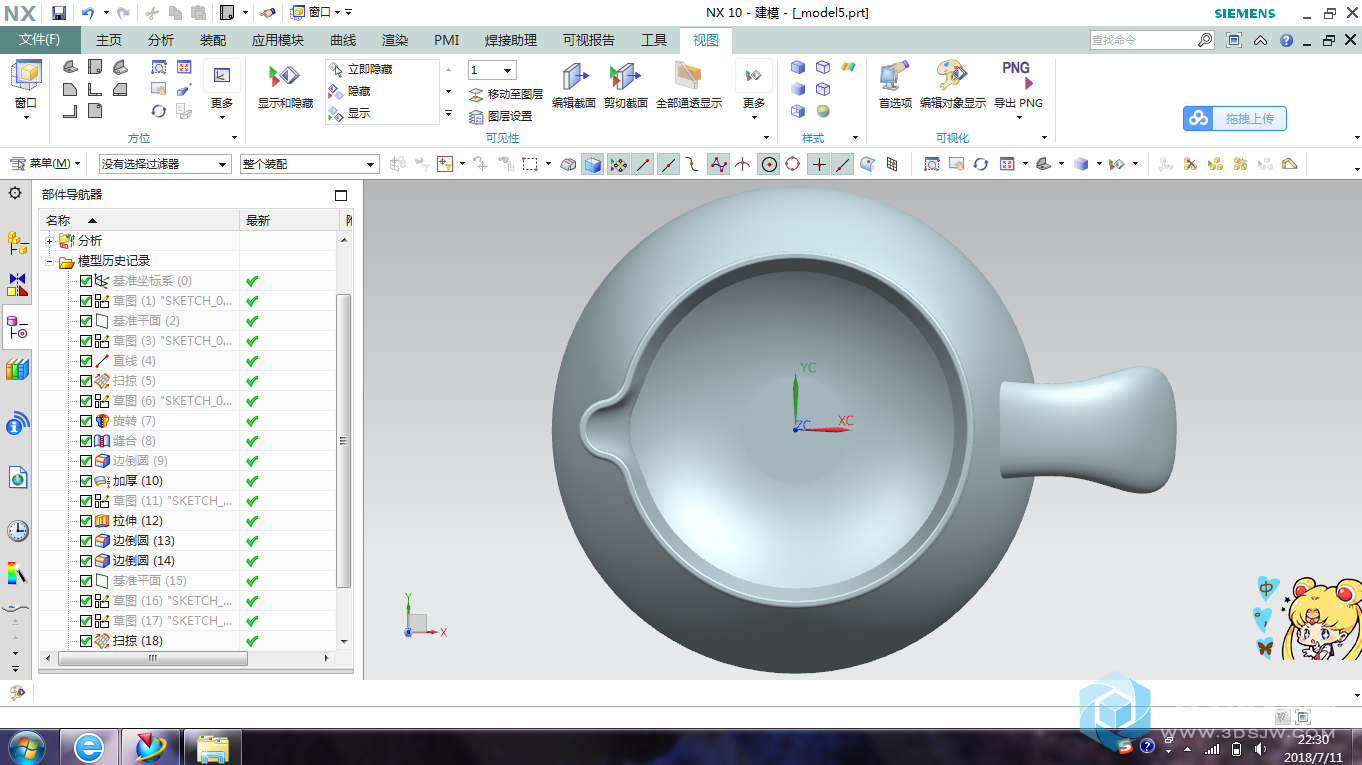Click the Undo arrow icon
This screenshot has height=765, width=1362.
pos(88,13)
